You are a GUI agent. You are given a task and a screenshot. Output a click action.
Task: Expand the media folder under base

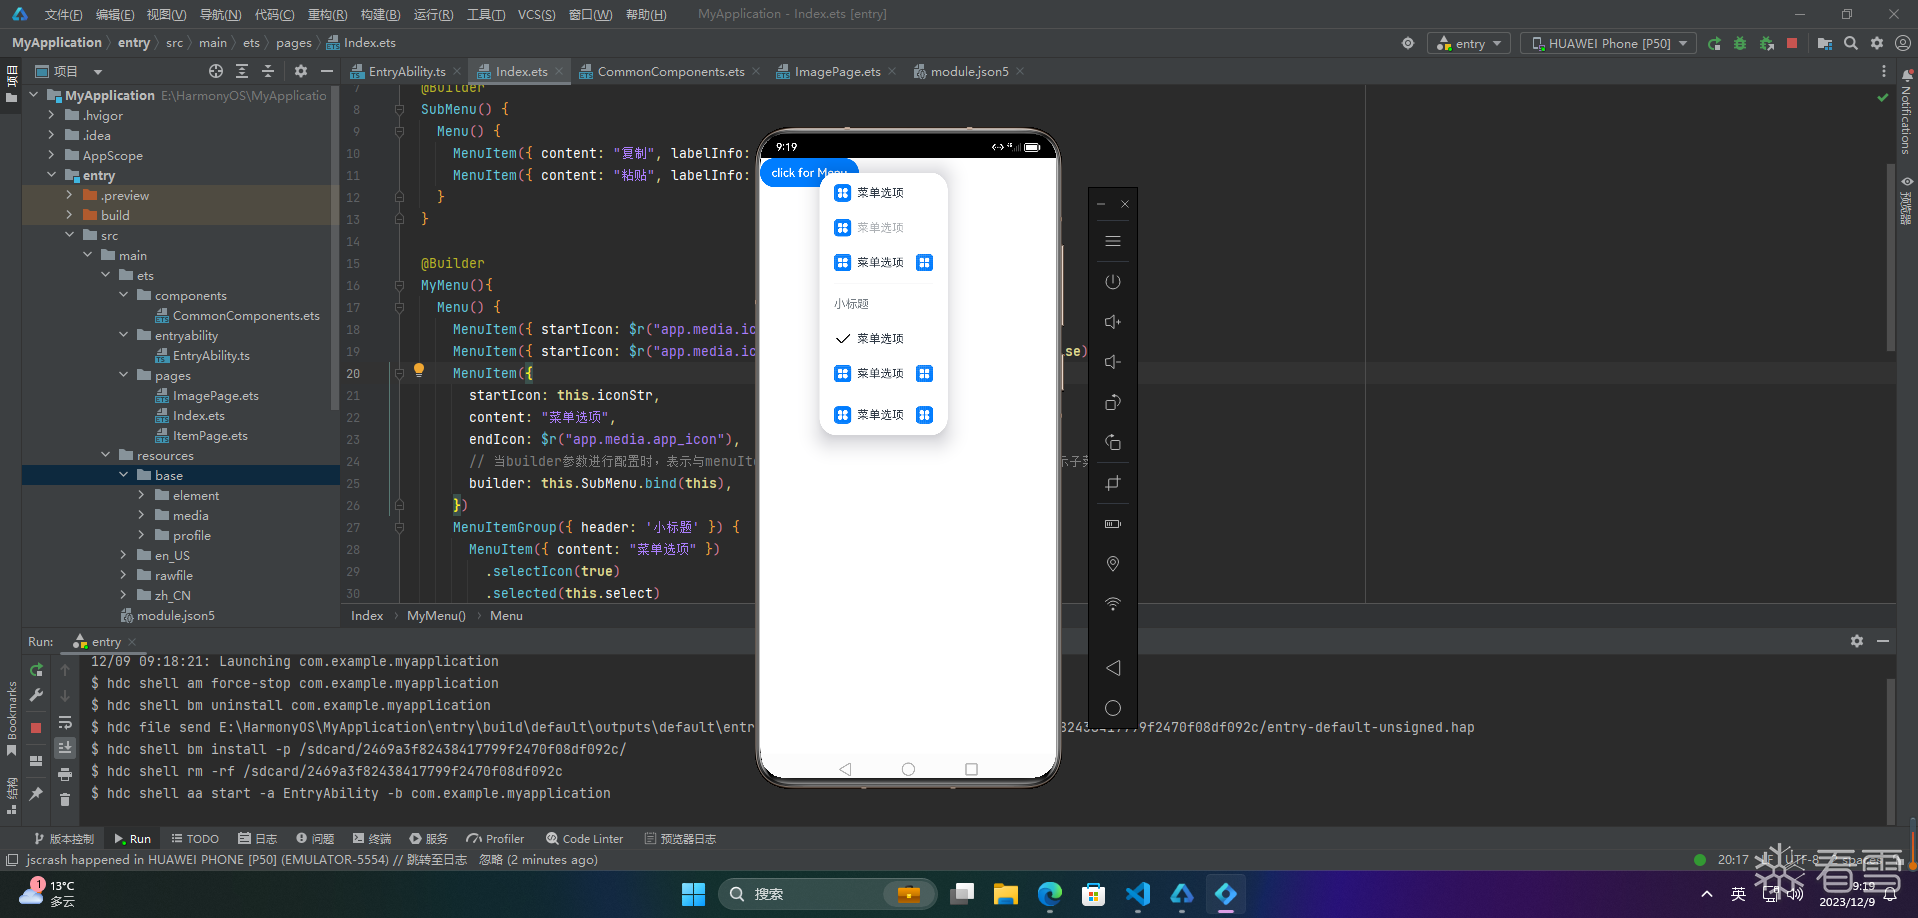pyautogui.click(x=141, y=515)
